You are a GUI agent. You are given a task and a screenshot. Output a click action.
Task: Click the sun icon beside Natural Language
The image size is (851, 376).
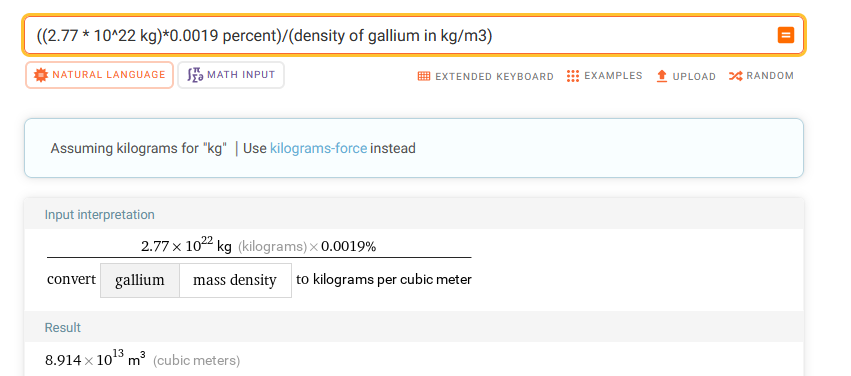[x=41, y=75]
